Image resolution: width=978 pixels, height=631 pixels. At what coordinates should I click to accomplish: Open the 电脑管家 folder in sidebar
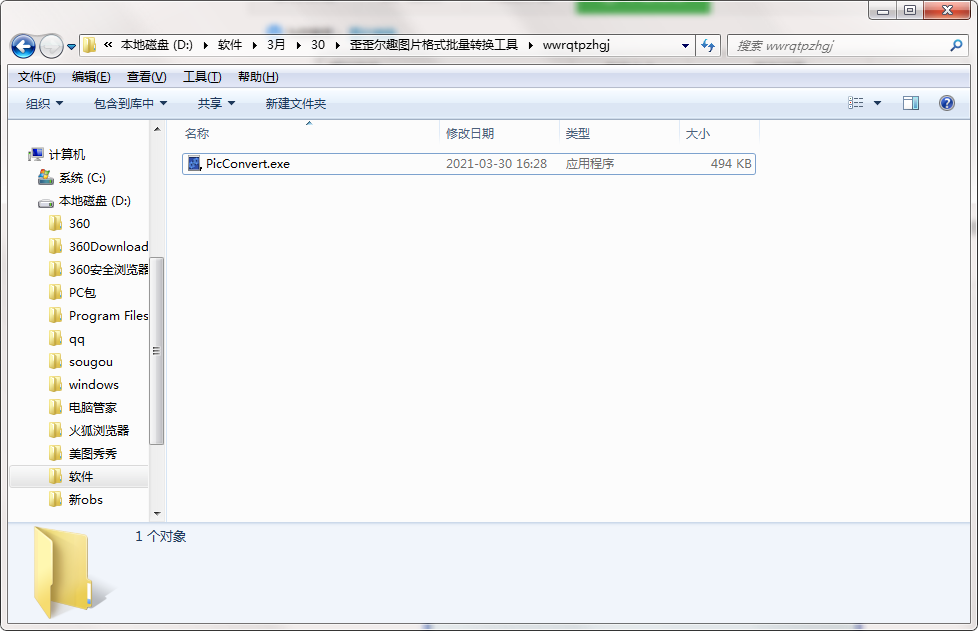(93, 408)
